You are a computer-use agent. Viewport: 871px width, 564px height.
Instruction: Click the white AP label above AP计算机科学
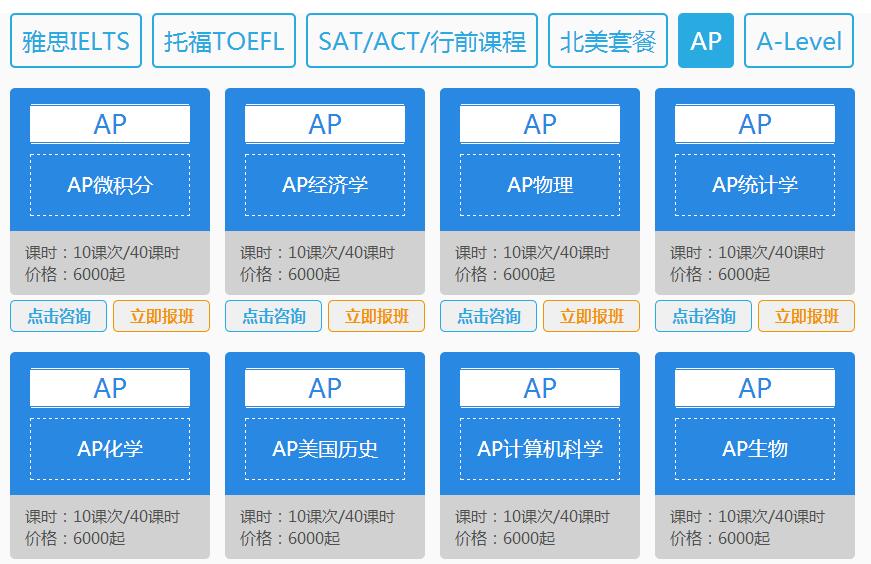pos(540,388)
